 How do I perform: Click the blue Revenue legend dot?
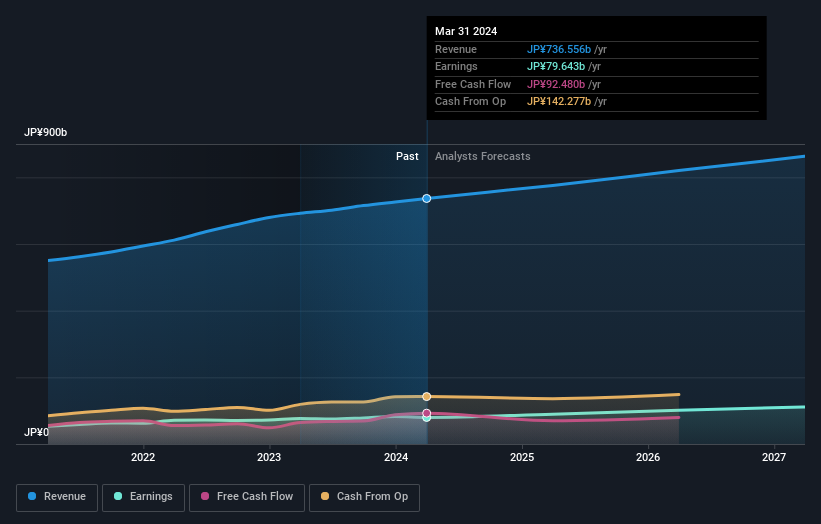[32, 496]
